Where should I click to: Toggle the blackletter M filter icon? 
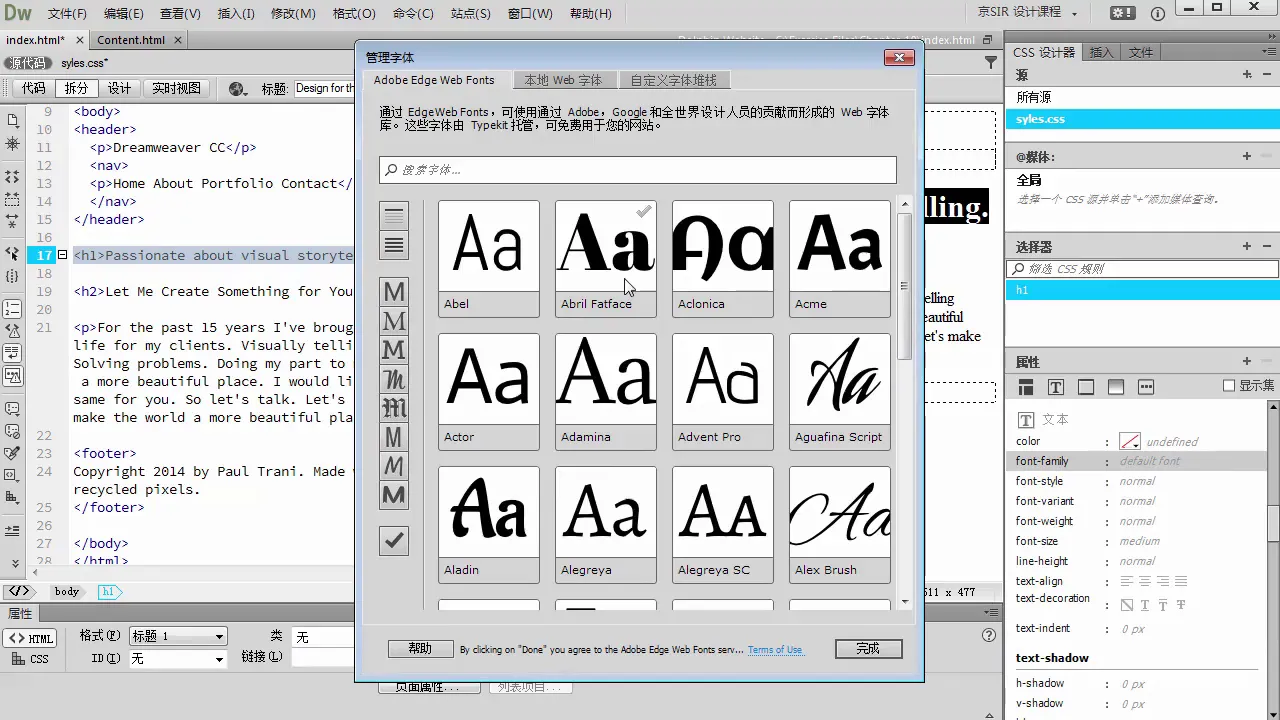[394, 408]
